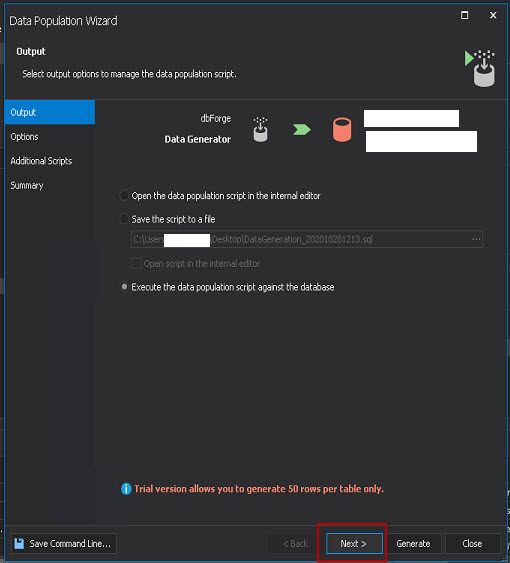
Task: Check Open script in the internal editor
Action: tap(136, 263)
